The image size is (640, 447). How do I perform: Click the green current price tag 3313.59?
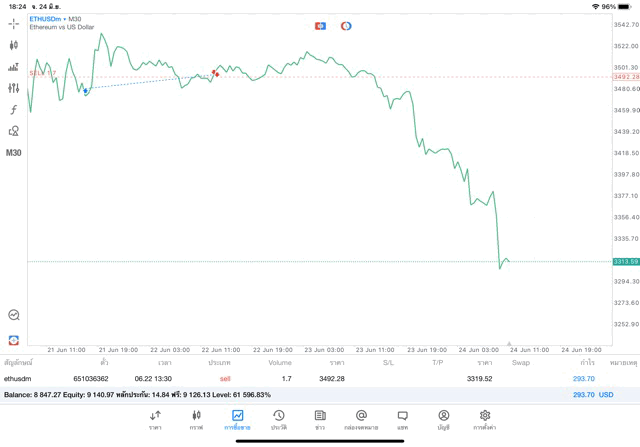[625, 262]
